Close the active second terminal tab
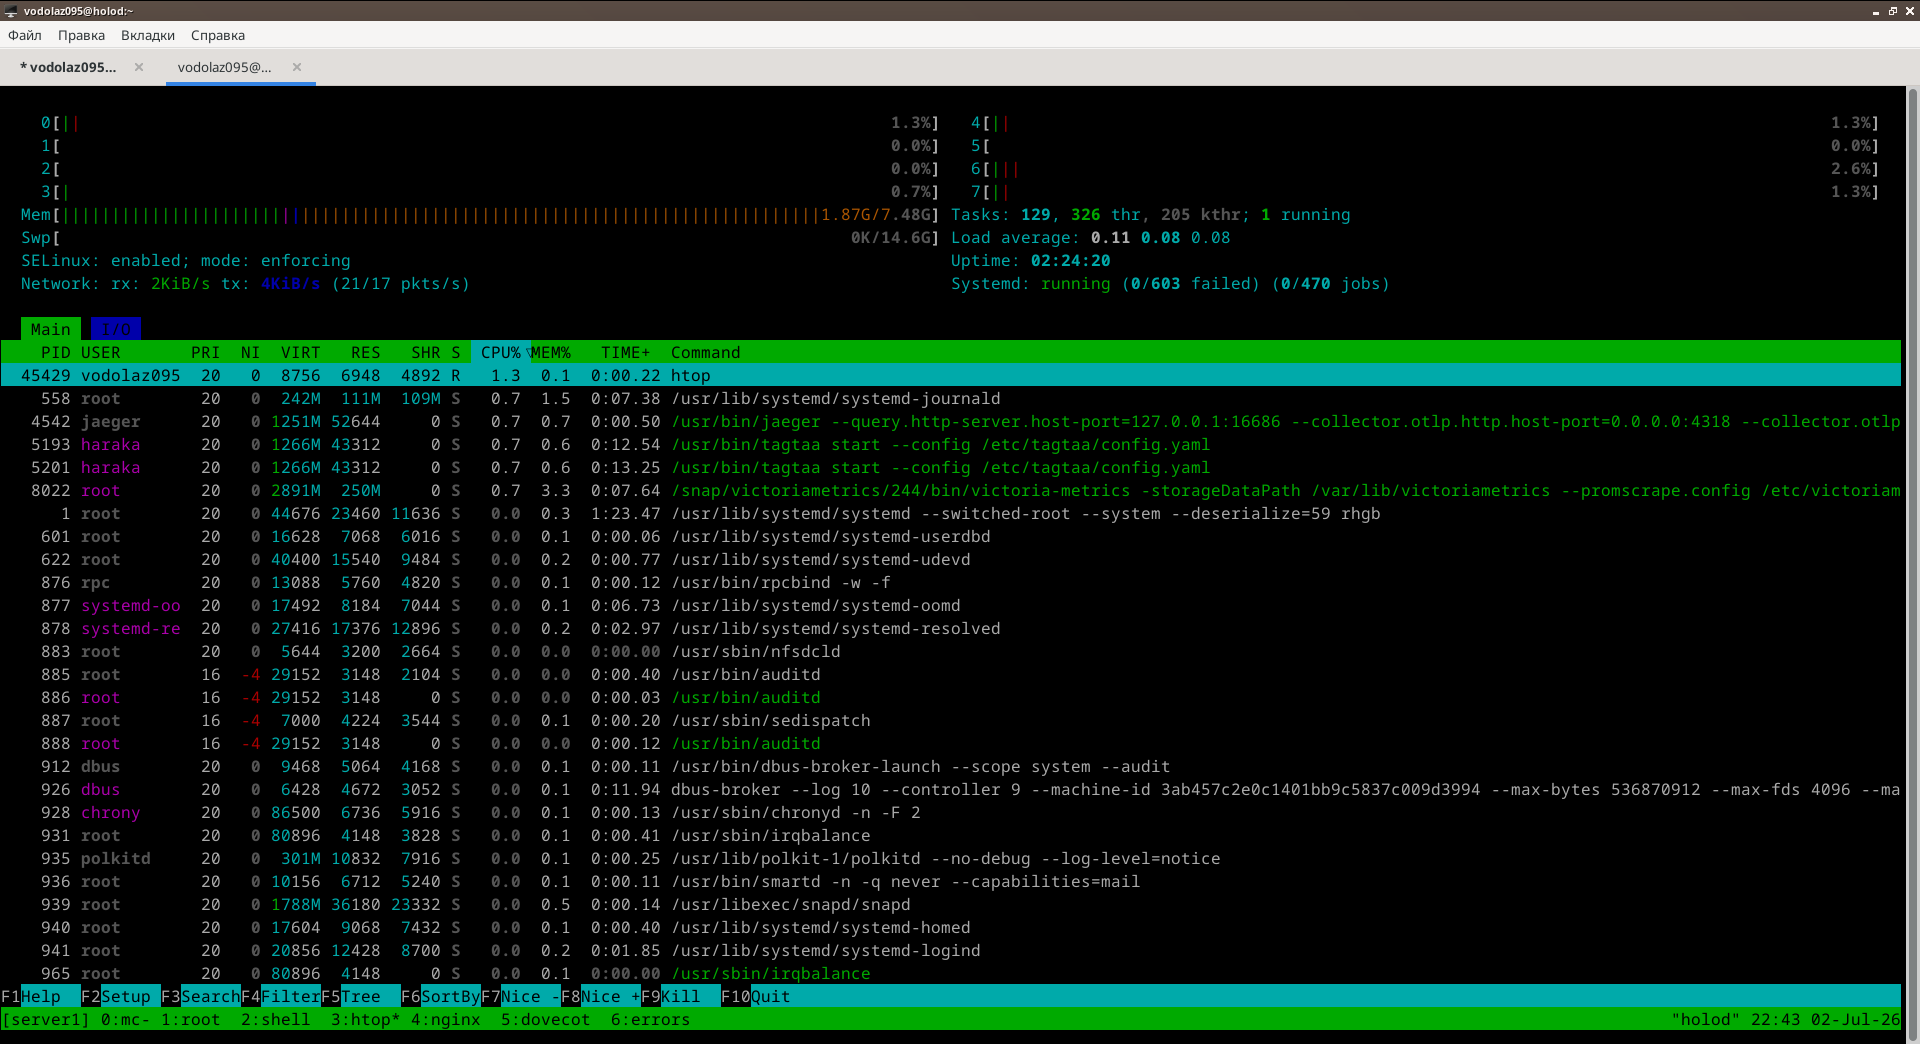The width and height of the screenshot is (1920, 1044). click(297, 67)
